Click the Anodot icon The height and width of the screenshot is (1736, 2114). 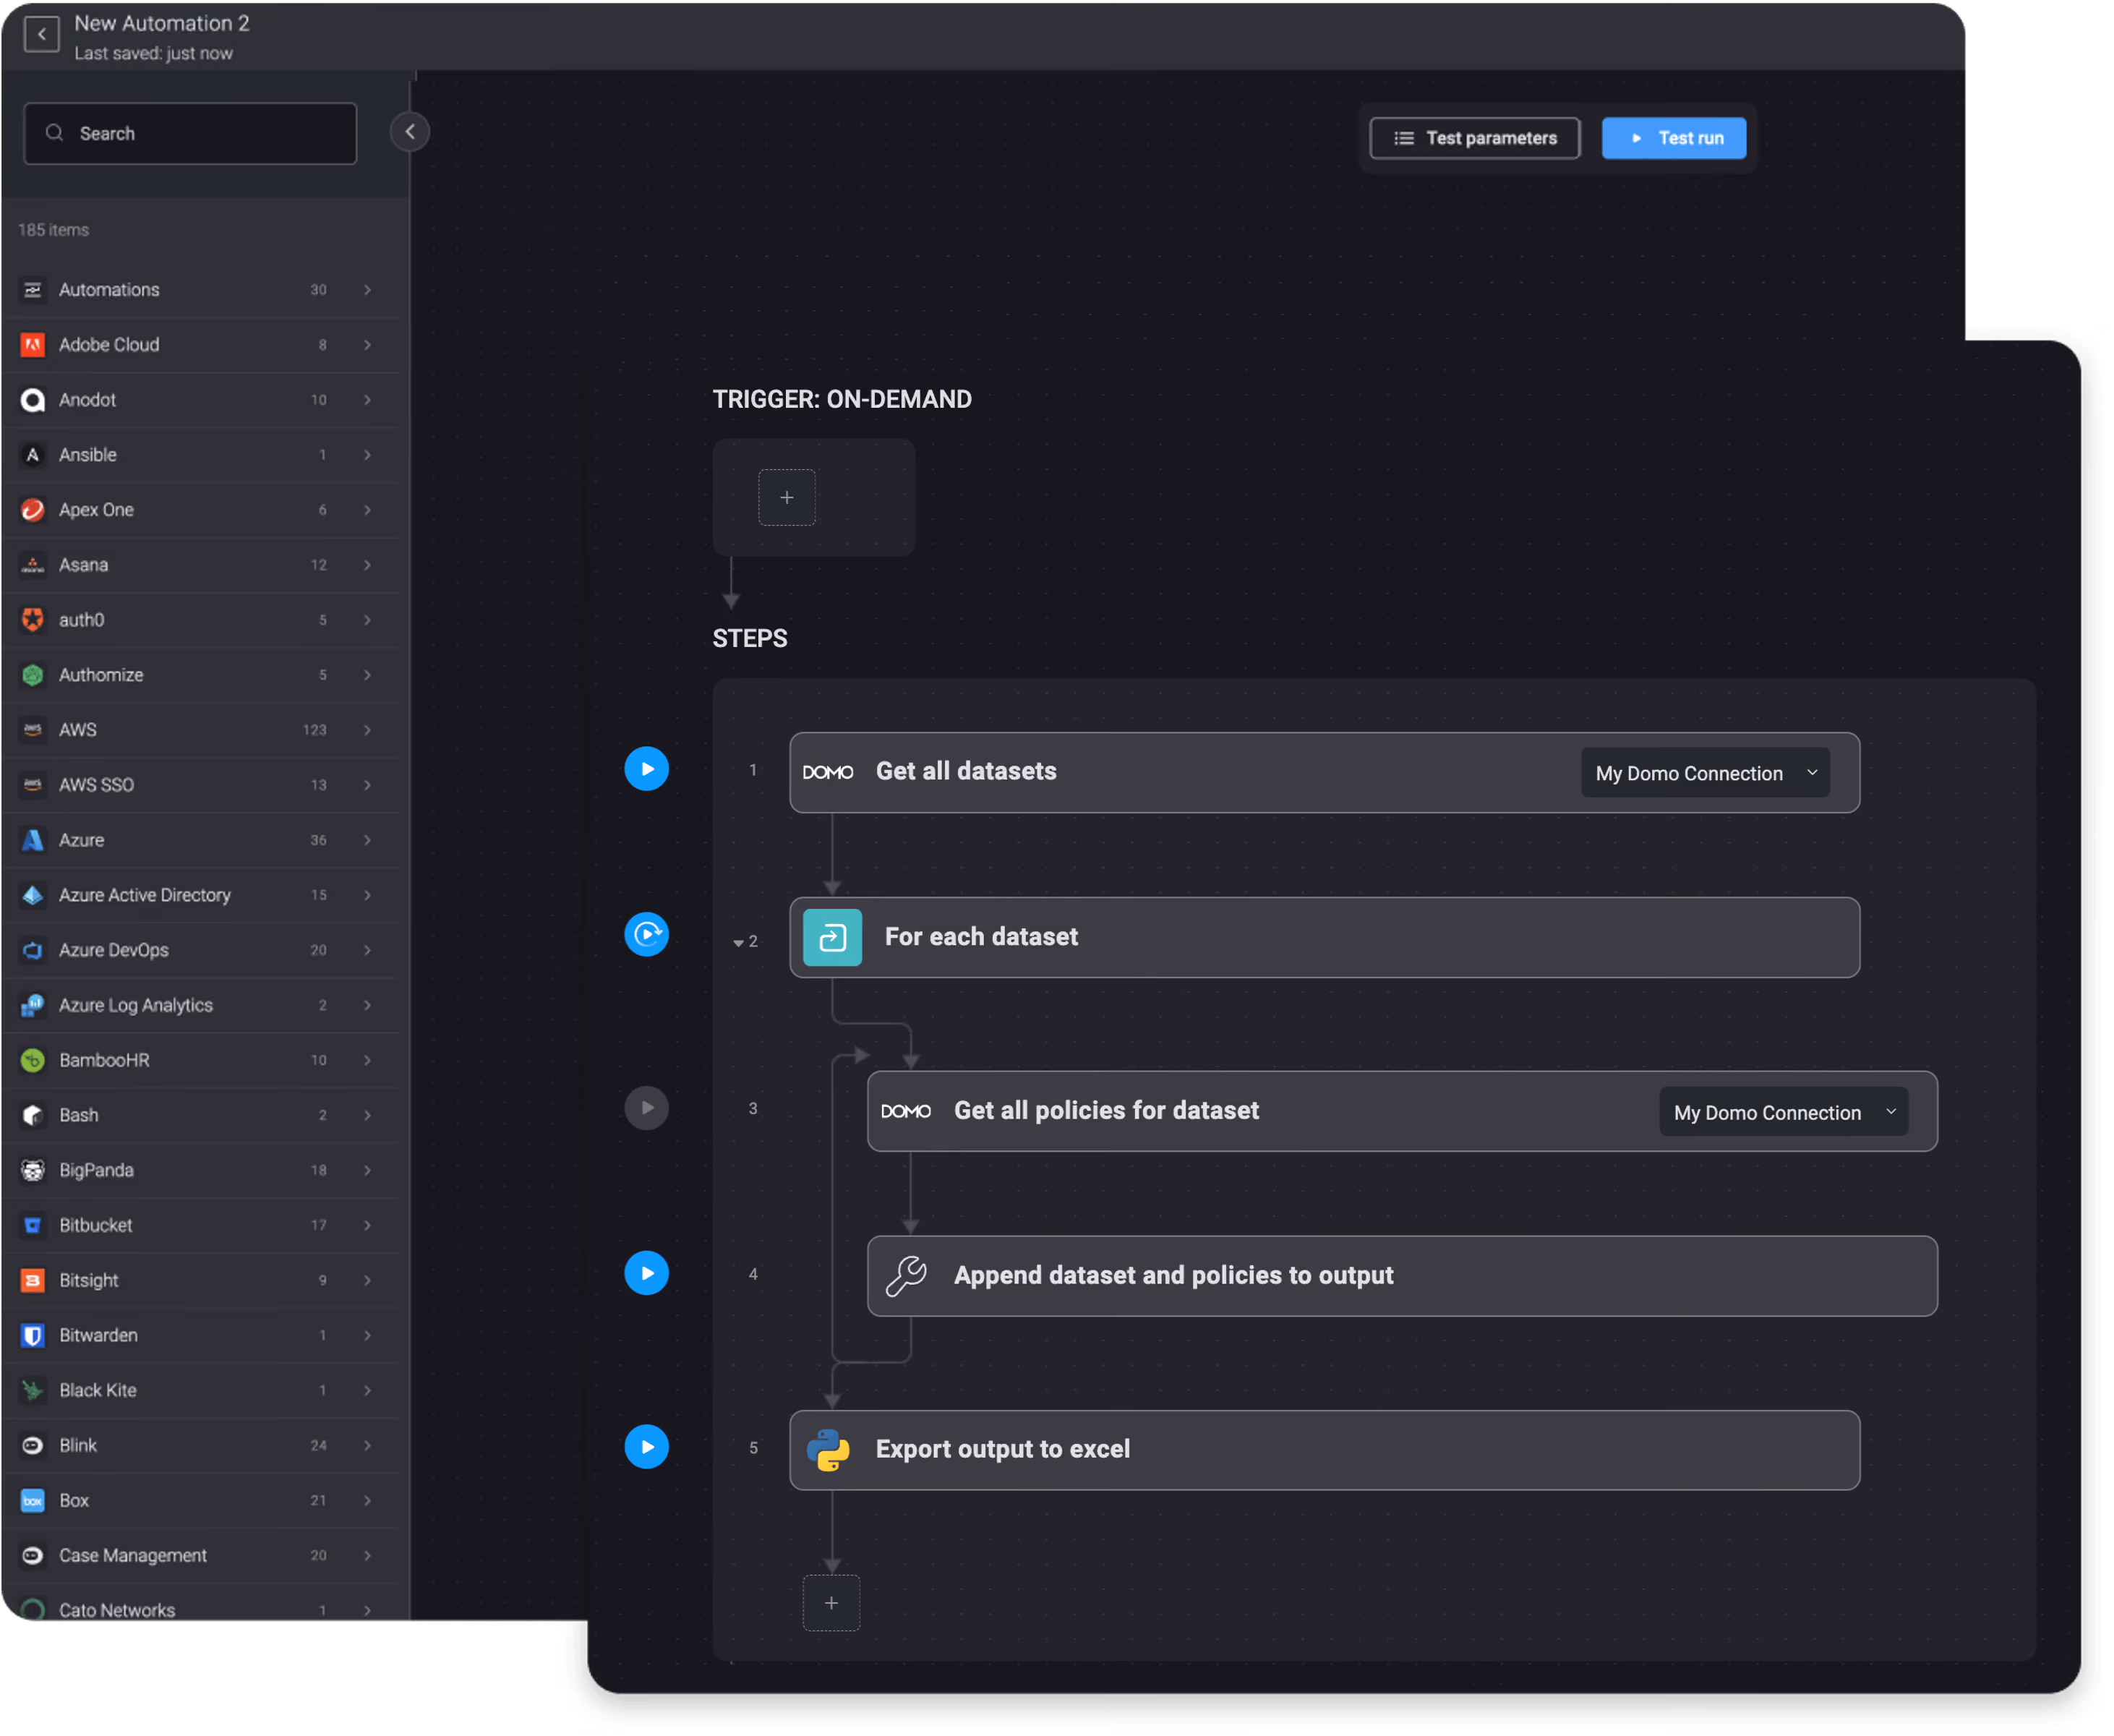pyautogui.click(x=33, y=400)
